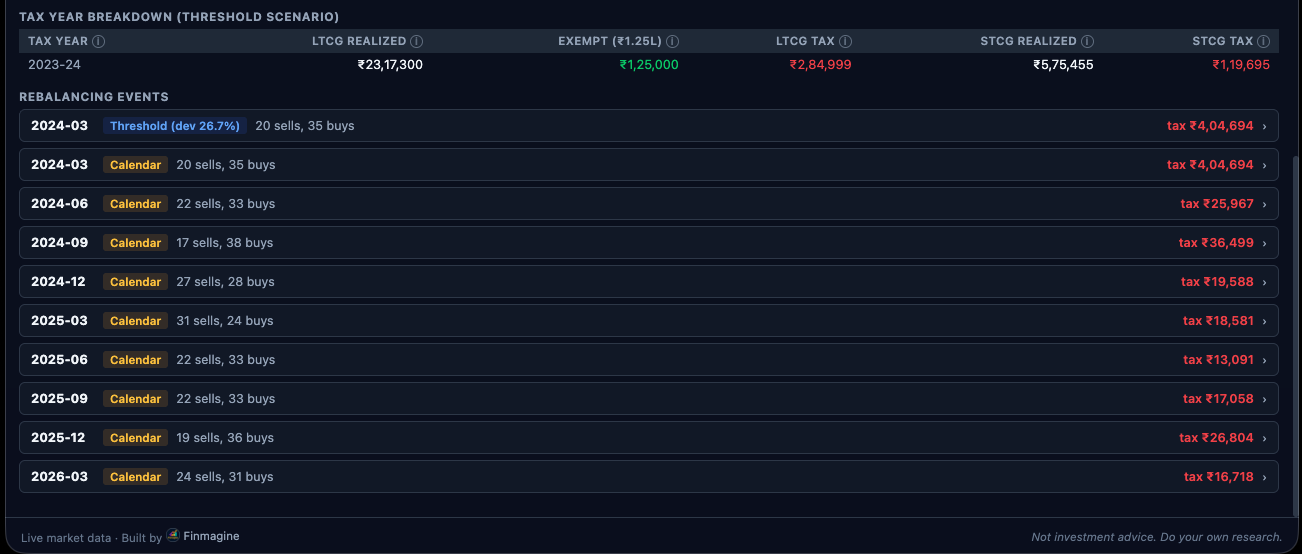Open the Finmagine link in the footer
This screenshot has width=1302, height=554.
pyautogui.click(x=211, y=536)
